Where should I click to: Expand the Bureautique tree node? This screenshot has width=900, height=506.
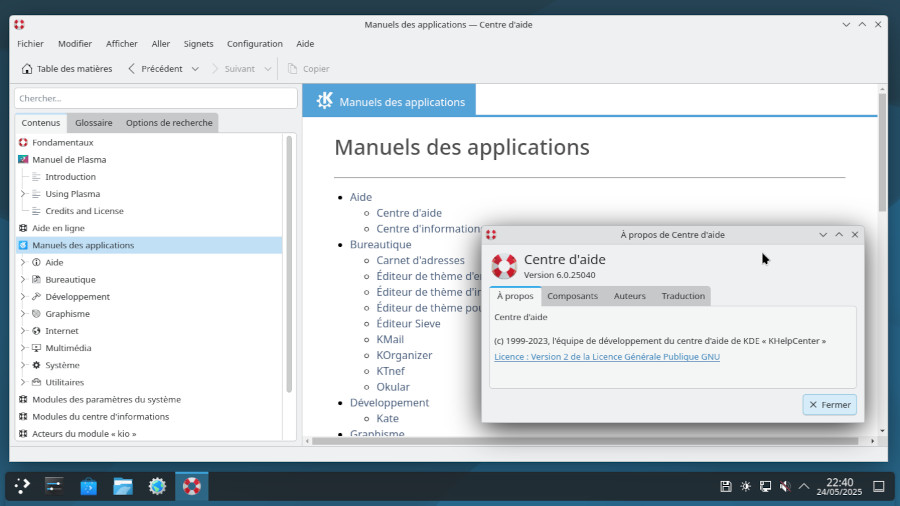(x=23, y=279)
